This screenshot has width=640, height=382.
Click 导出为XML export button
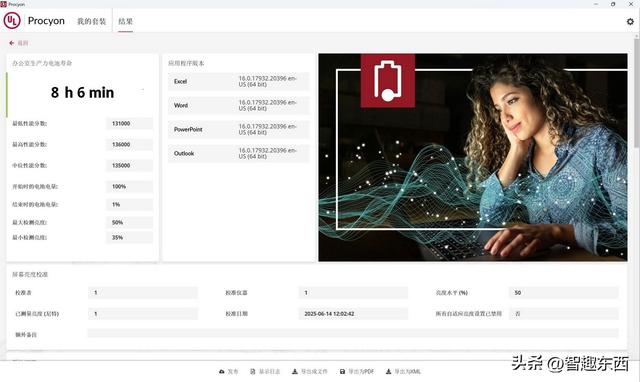403,371
